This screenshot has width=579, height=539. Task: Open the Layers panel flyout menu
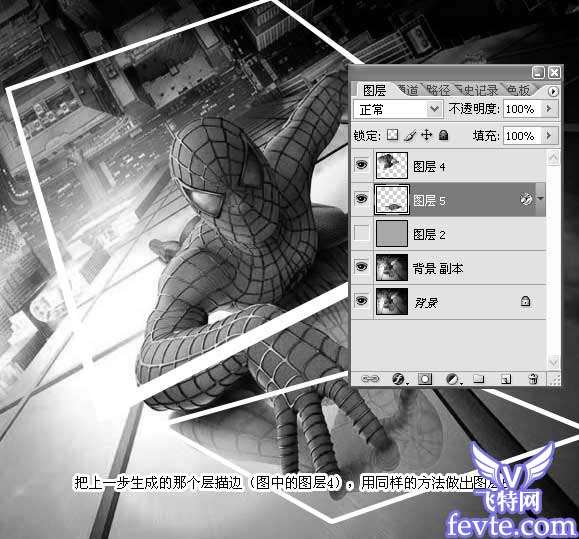point(553,91)
